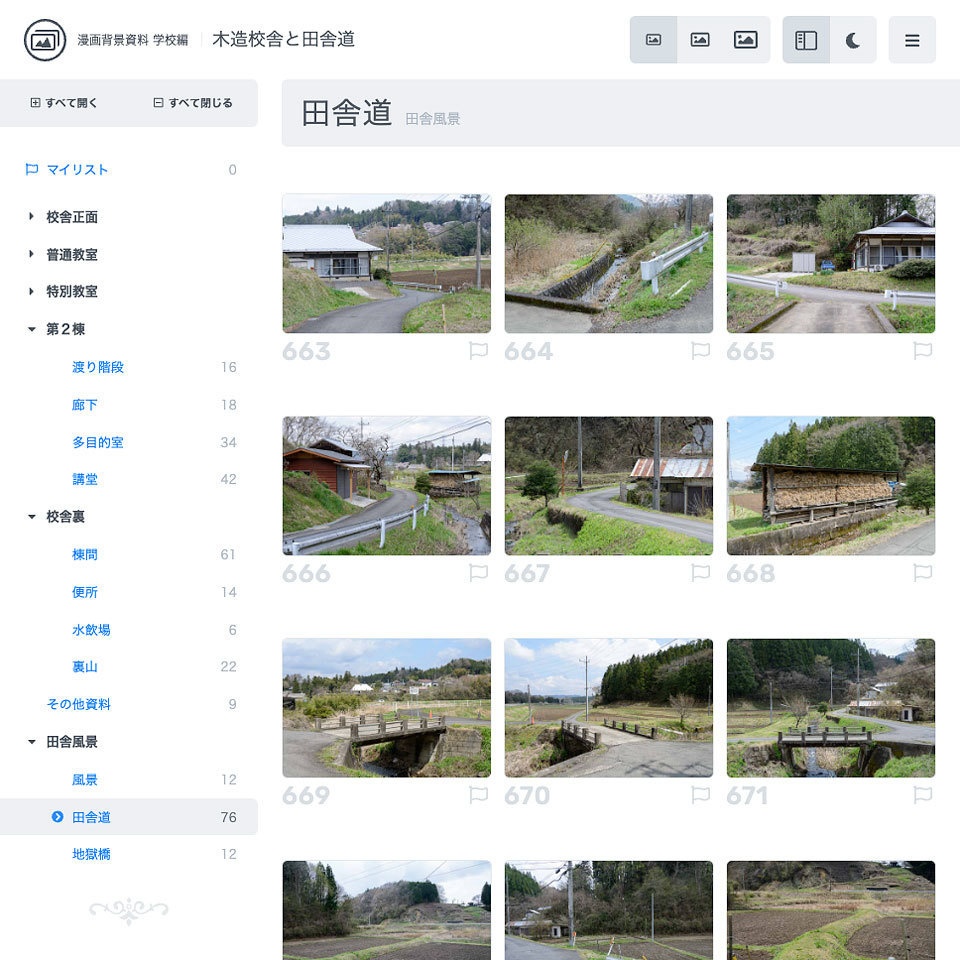Screen dimensions: 960x960
Task: Flag photo 671 for my list
Action: tap(923, 795)
